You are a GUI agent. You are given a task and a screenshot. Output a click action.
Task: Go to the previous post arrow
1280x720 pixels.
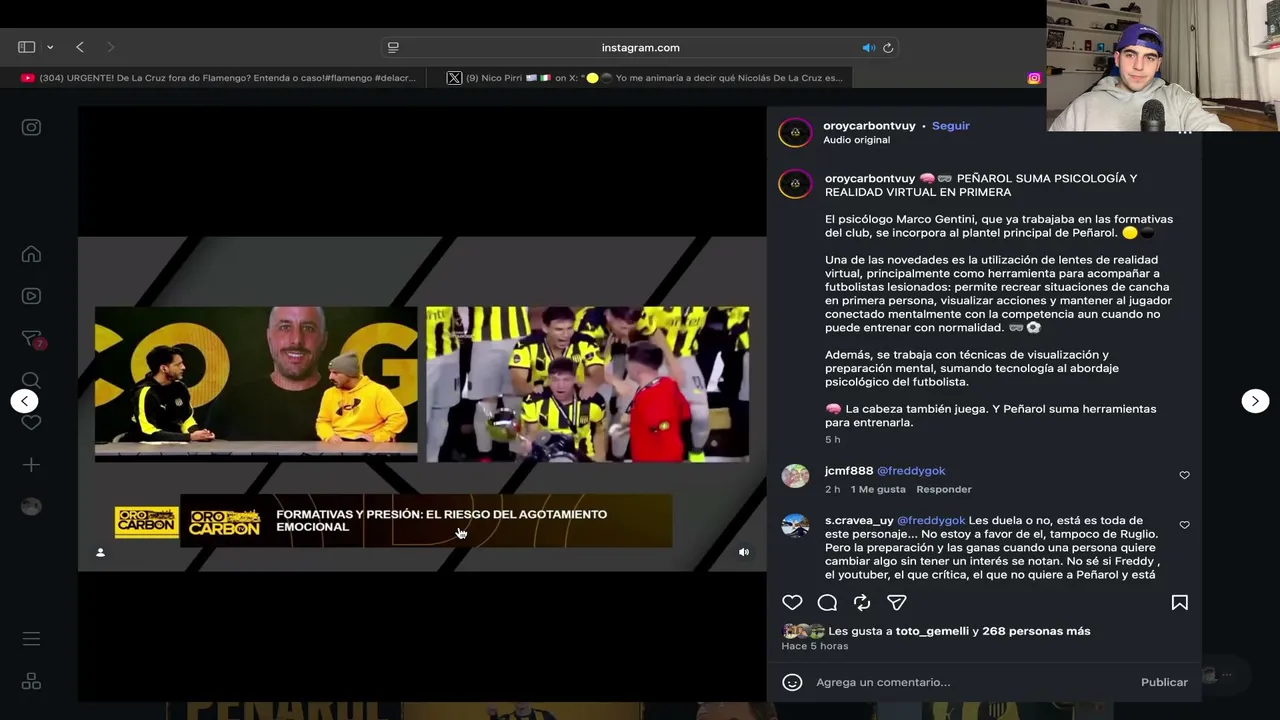(25, 401)
